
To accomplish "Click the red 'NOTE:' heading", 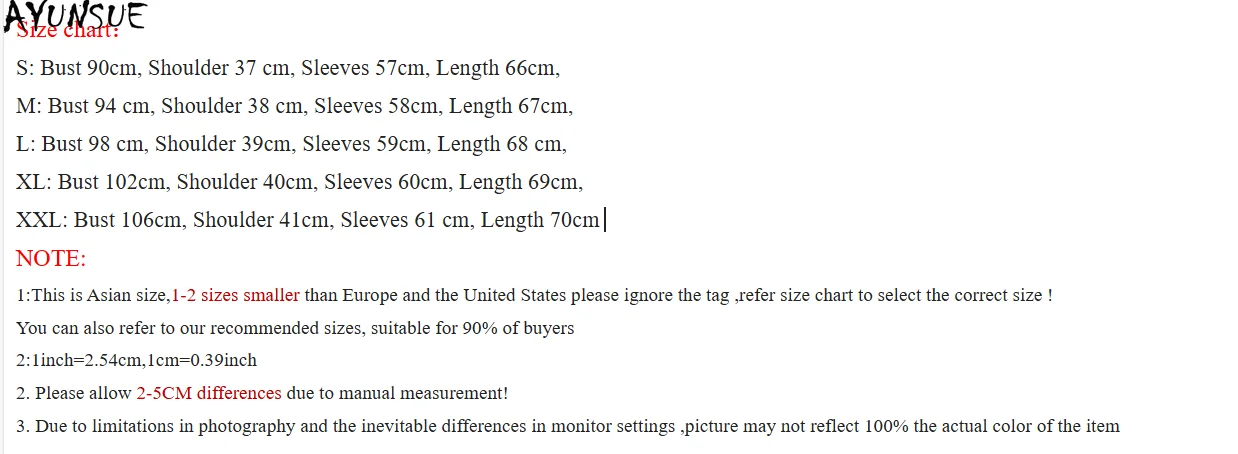I will point(51,259).
